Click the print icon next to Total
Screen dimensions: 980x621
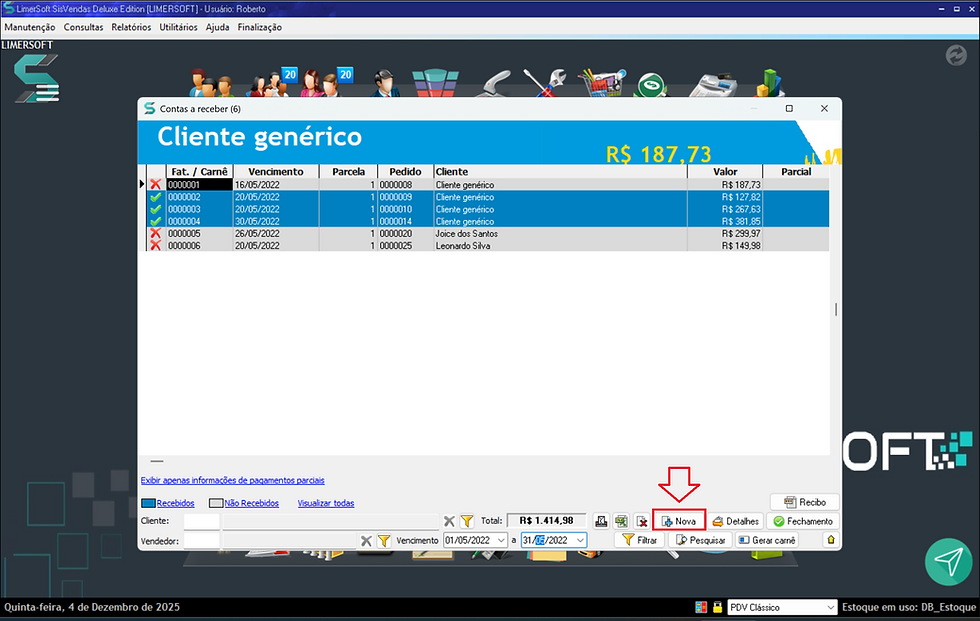[x=601, y=521]
